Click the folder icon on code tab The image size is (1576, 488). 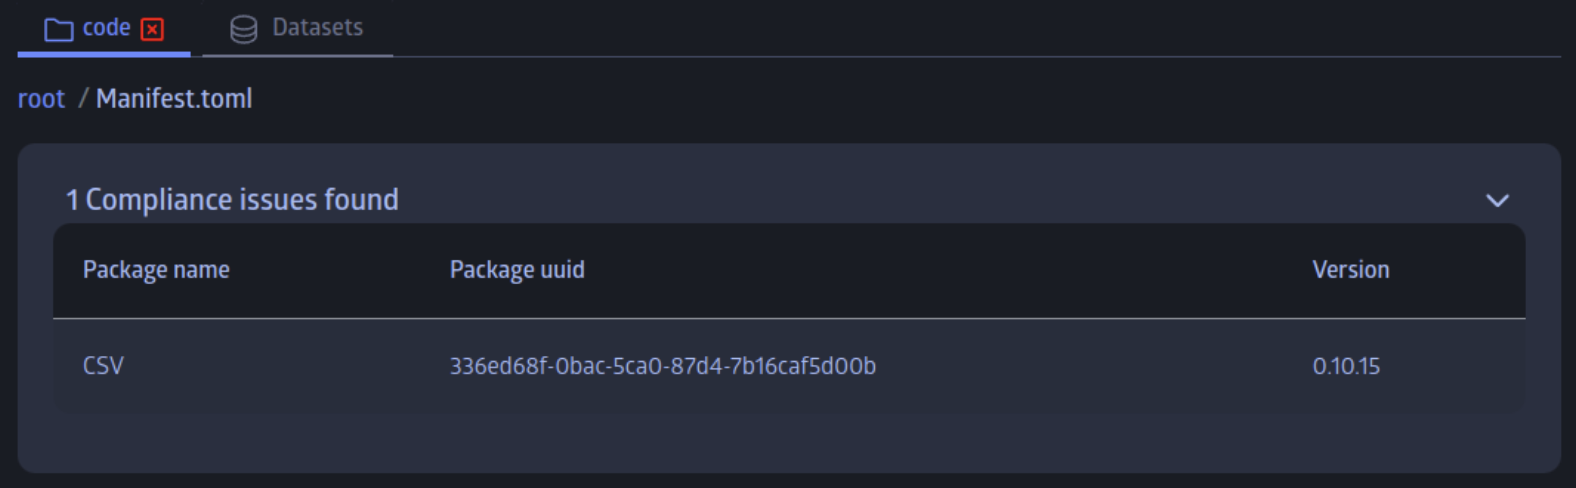coord(58,30)
